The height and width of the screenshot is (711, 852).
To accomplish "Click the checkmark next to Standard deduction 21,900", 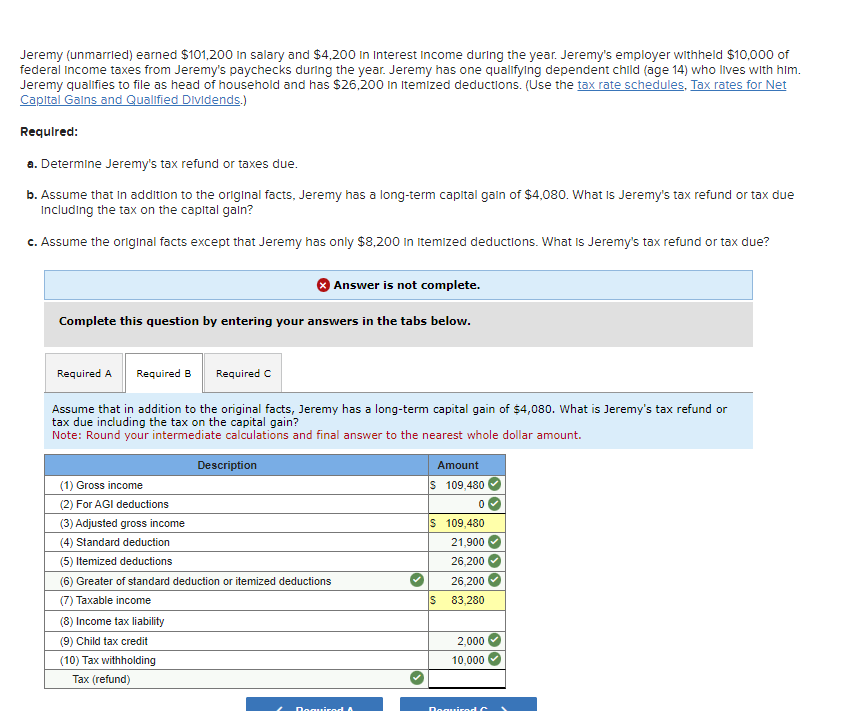I will [494, 542].
